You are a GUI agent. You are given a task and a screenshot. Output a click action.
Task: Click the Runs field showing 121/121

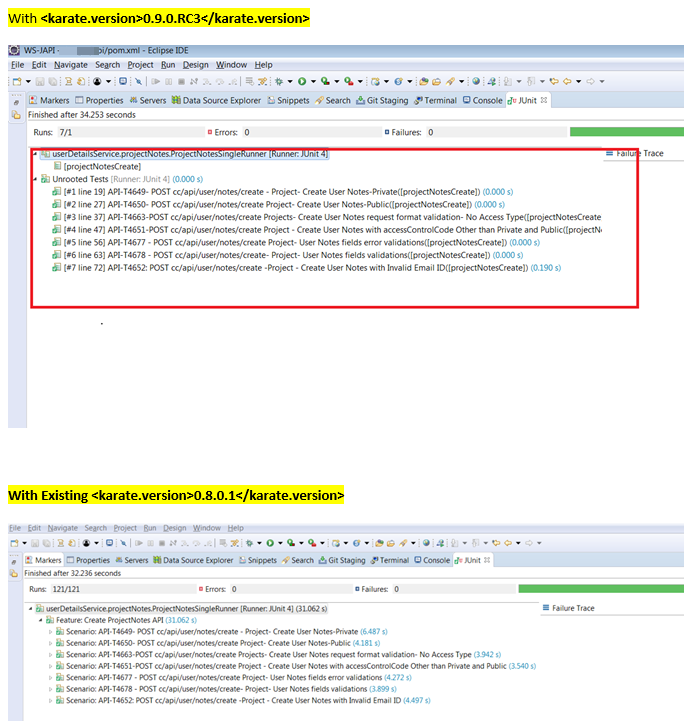124,589
